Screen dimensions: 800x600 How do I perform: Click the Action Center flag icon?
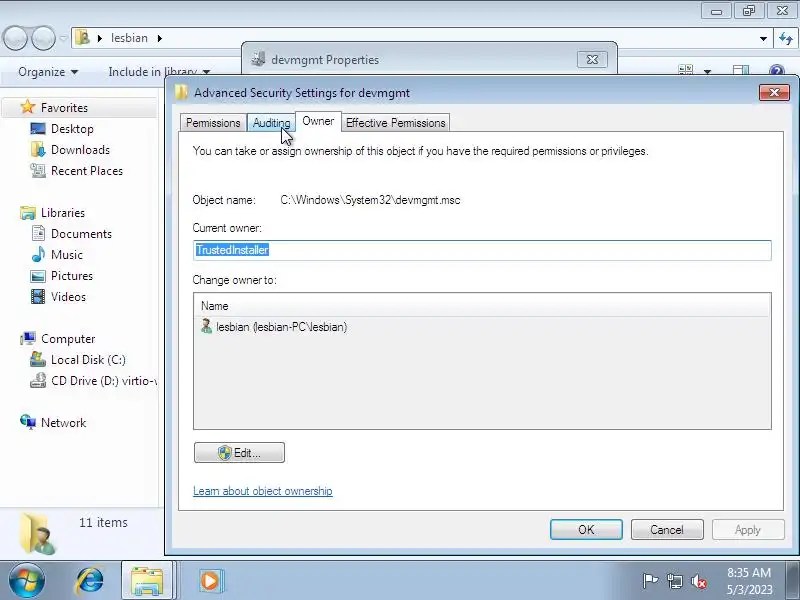[x=649, y=581]
